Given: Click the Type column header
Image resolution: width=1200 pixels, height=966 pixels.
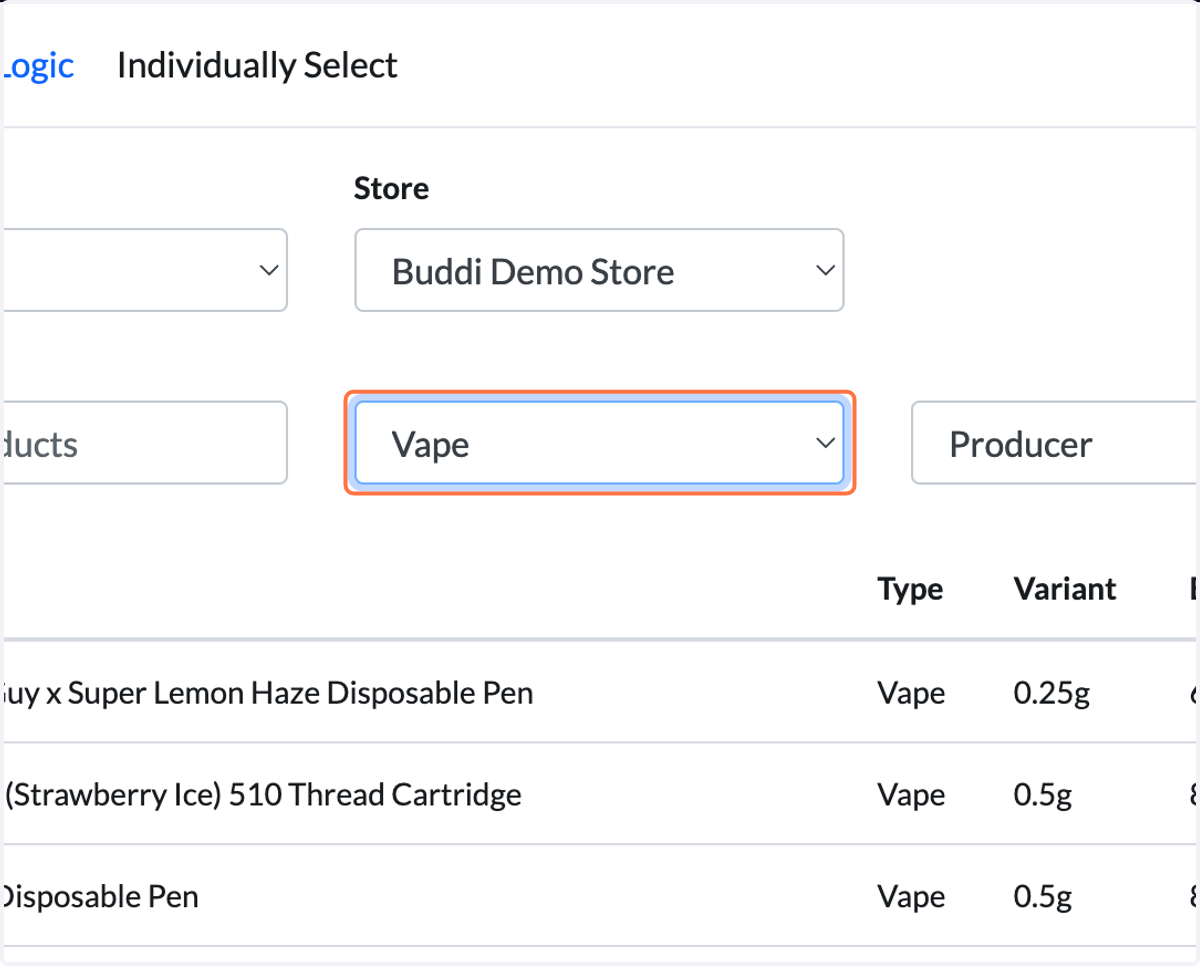Looking at the screenshot, I should (910, 589).
